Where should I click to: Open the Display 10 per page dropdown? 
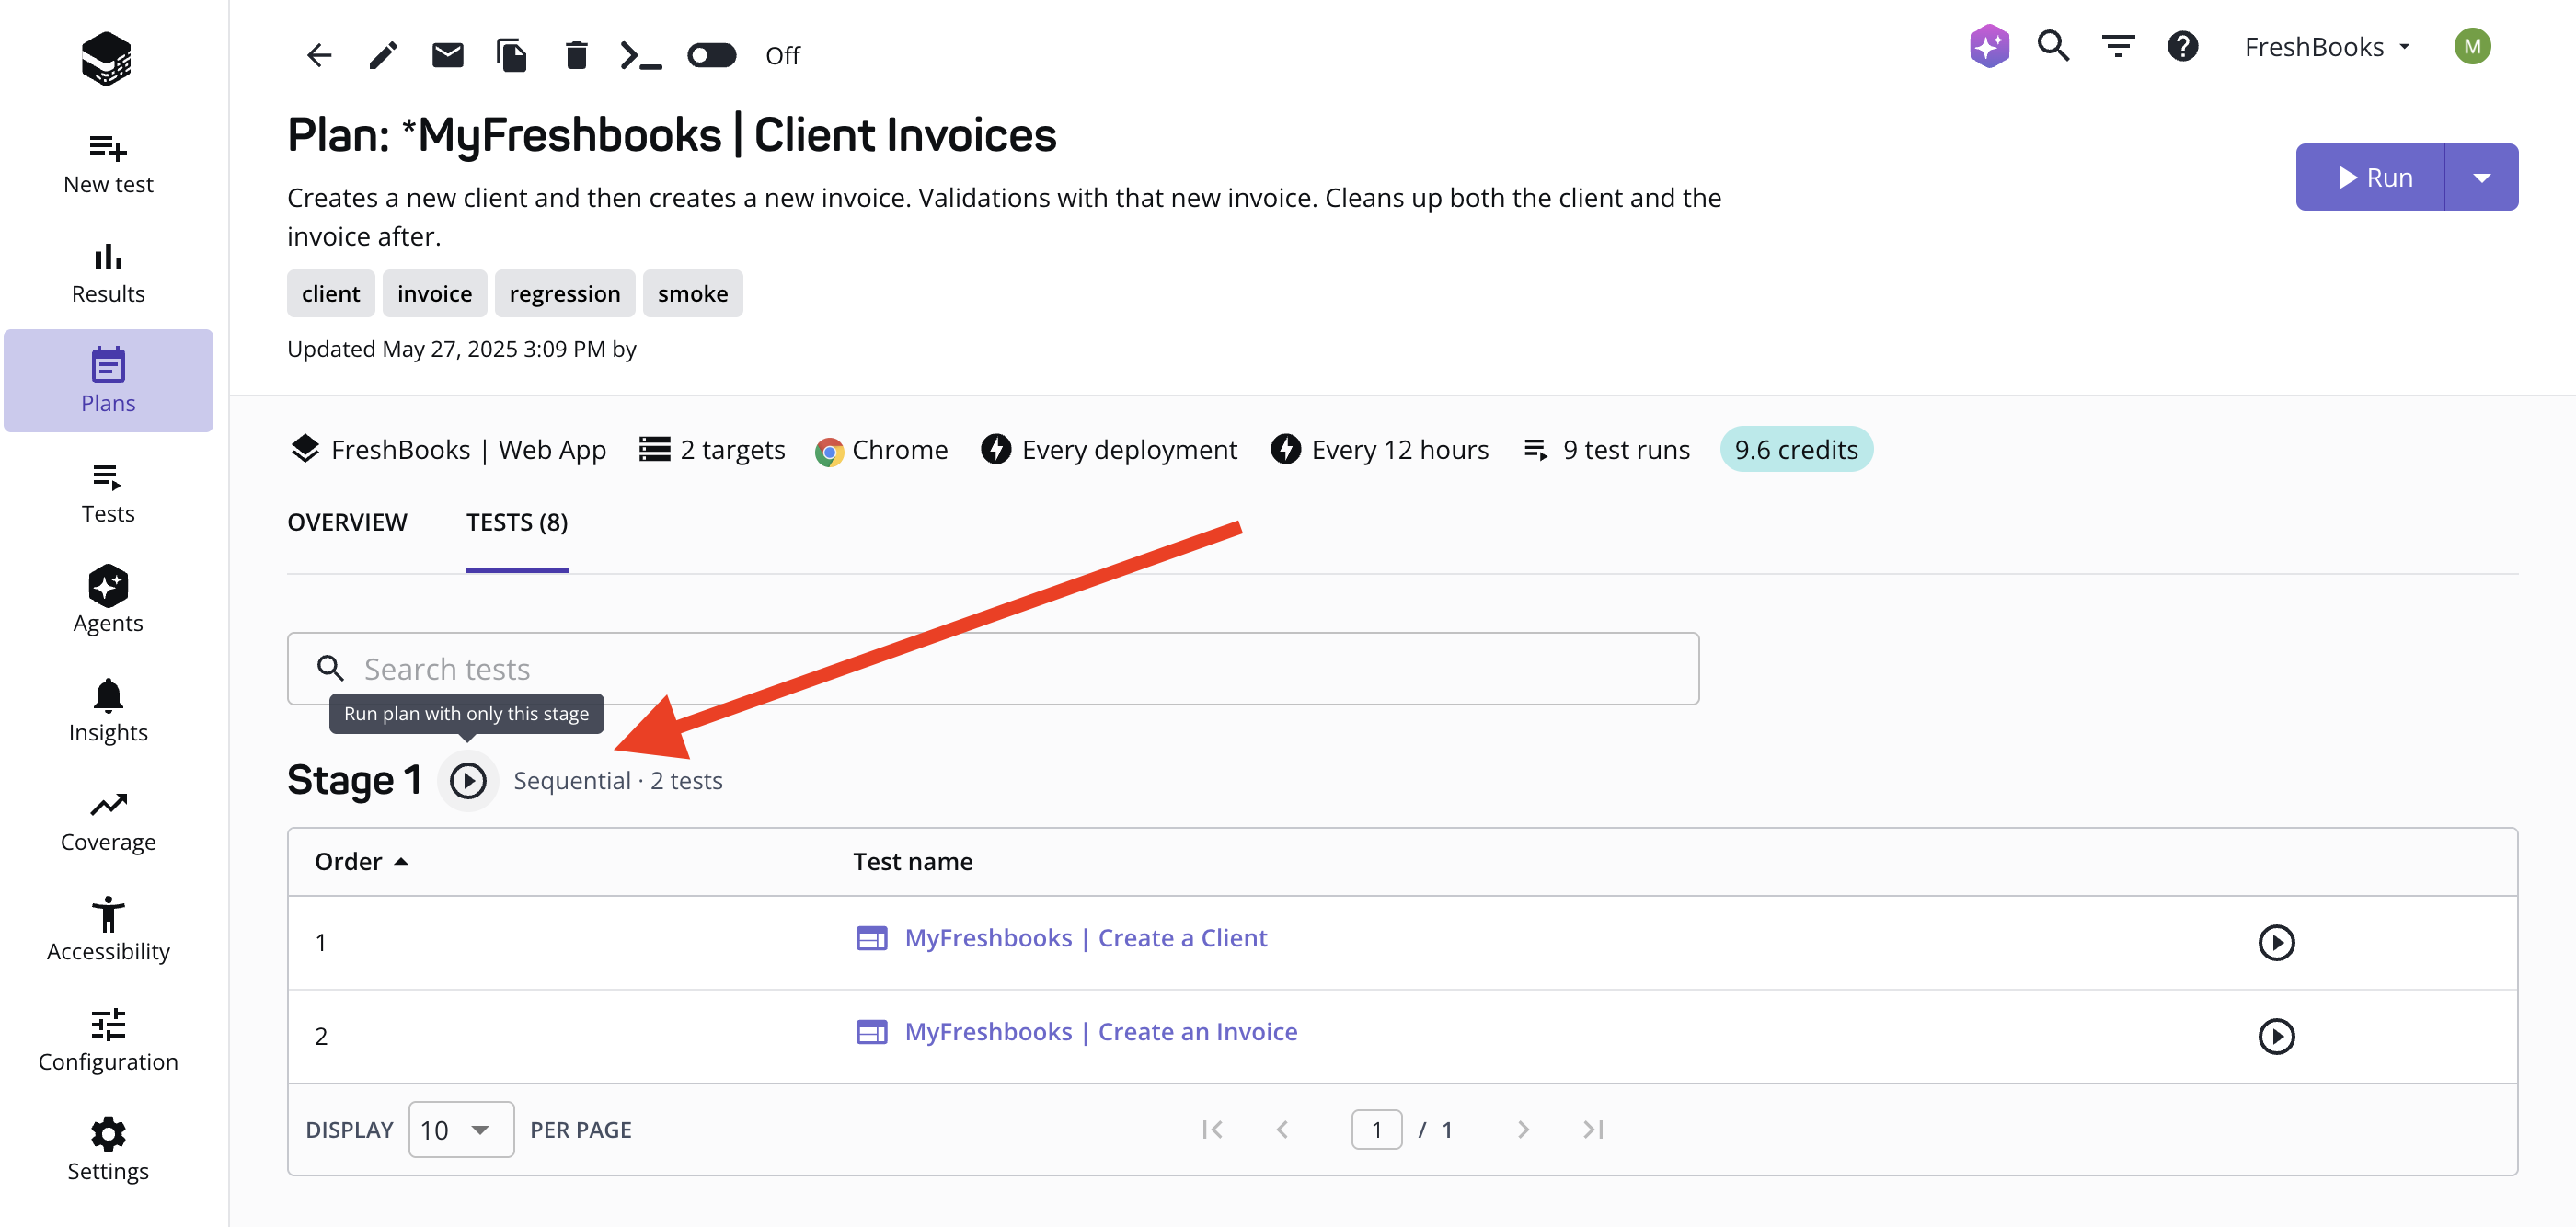point(461,1129)
